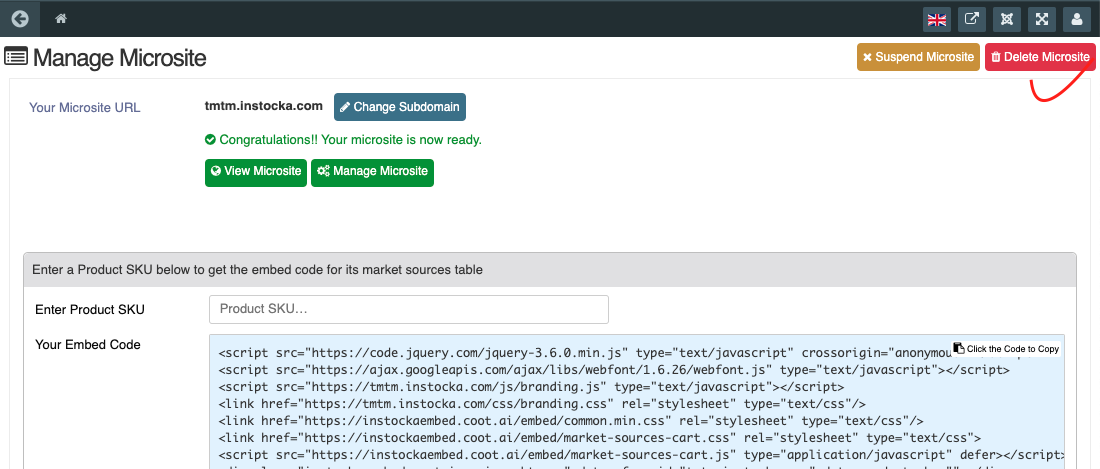Click the Enter Product SKU label

[90, 310]
